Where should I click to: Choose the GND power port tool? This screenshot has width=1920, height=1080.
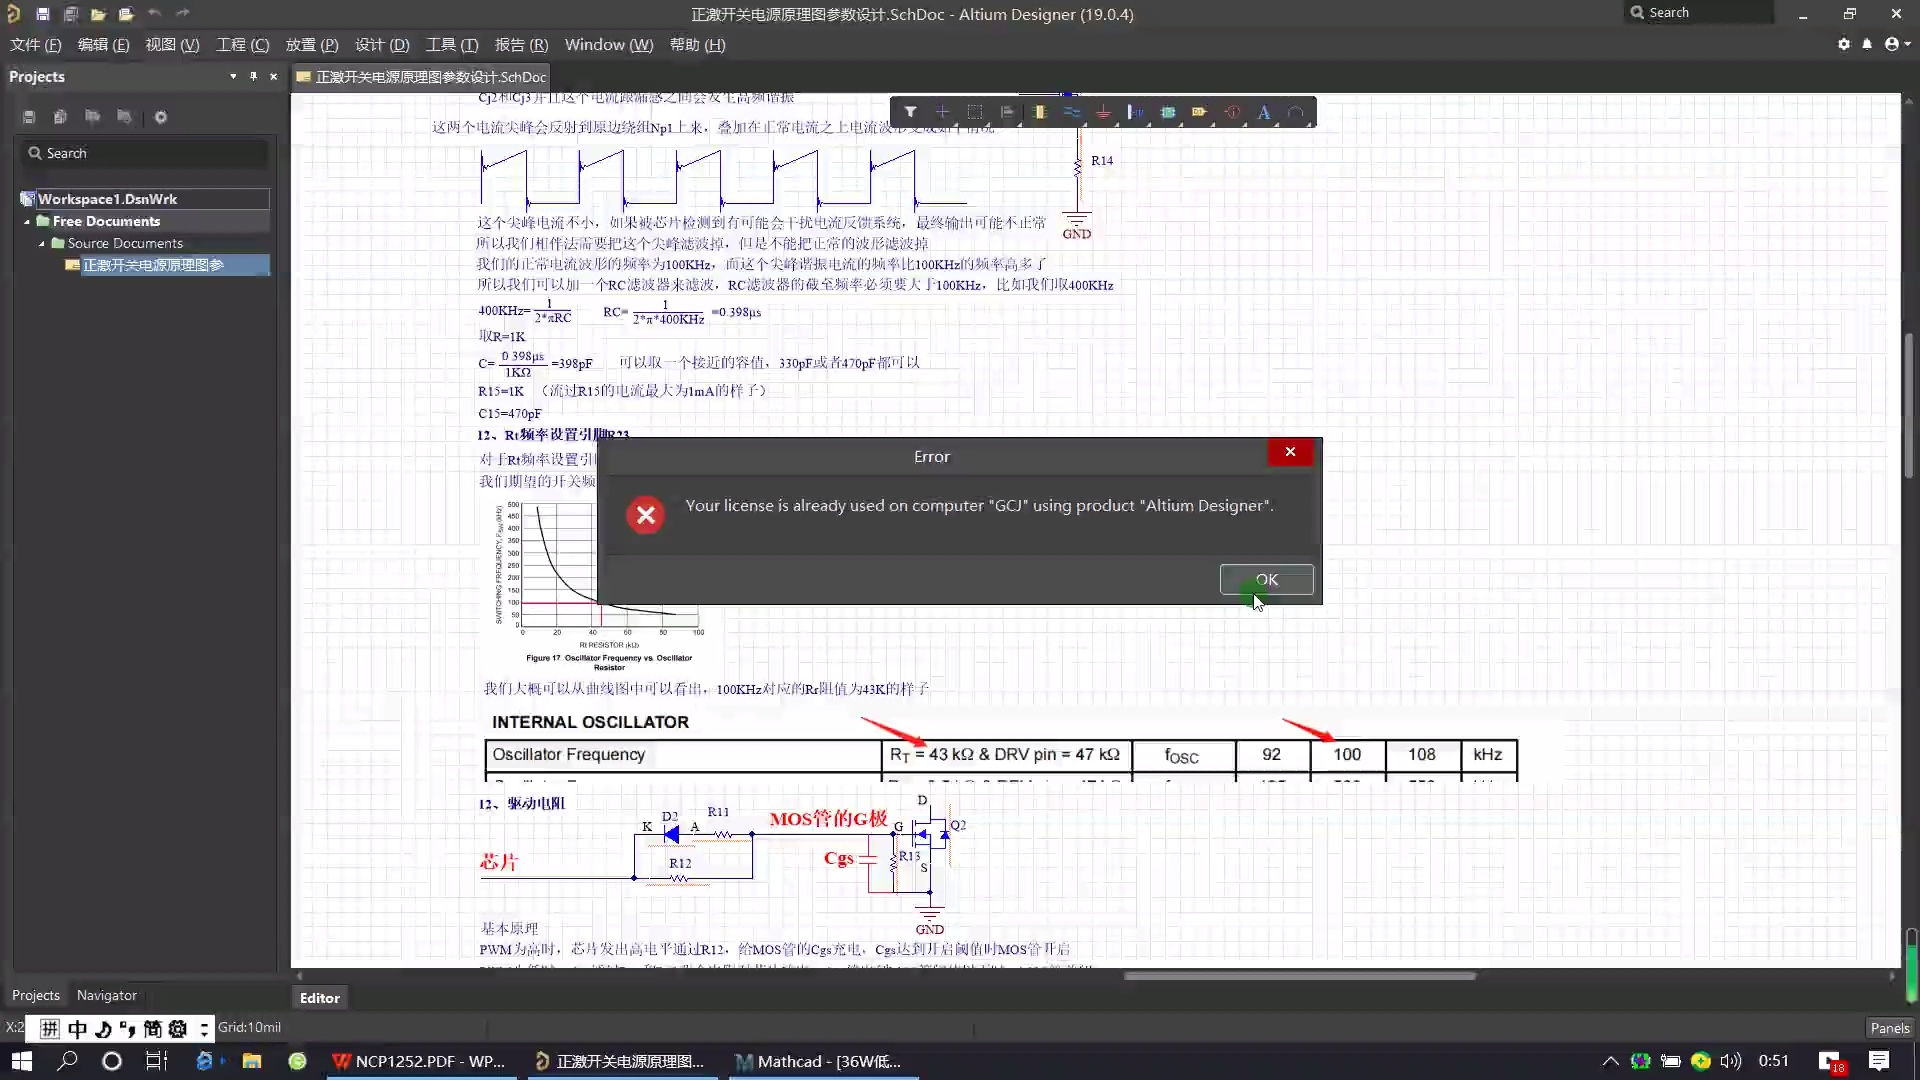point(1104,112)
